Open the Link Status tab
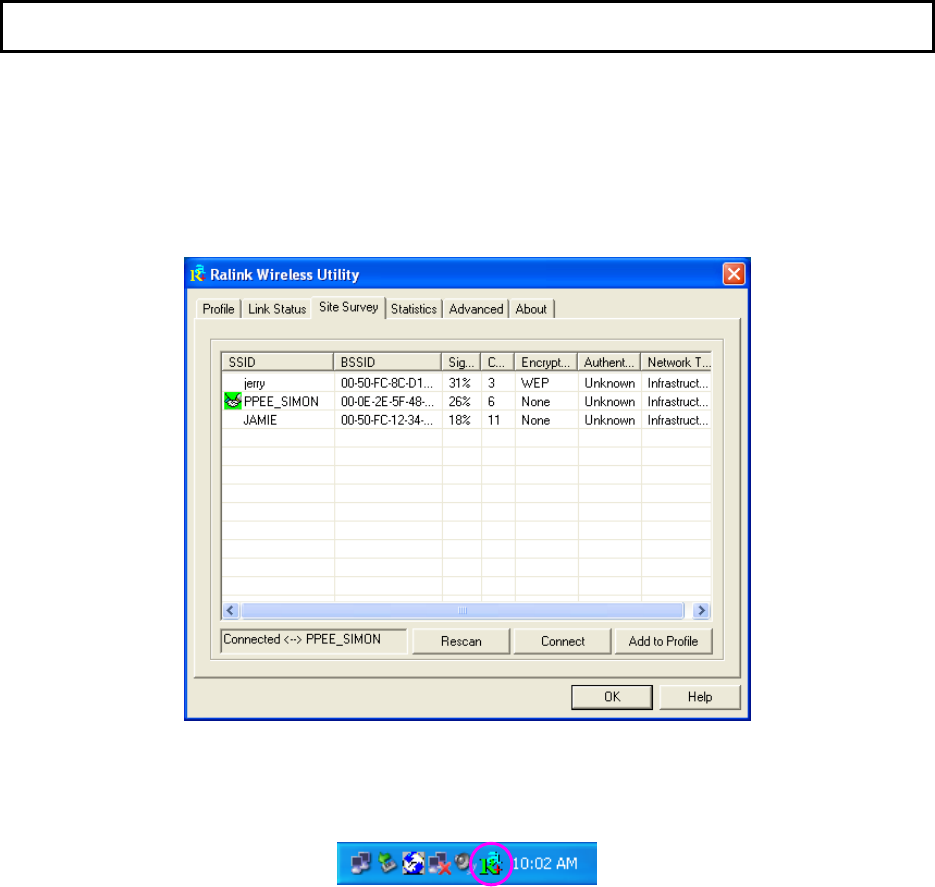 [277, 309]
